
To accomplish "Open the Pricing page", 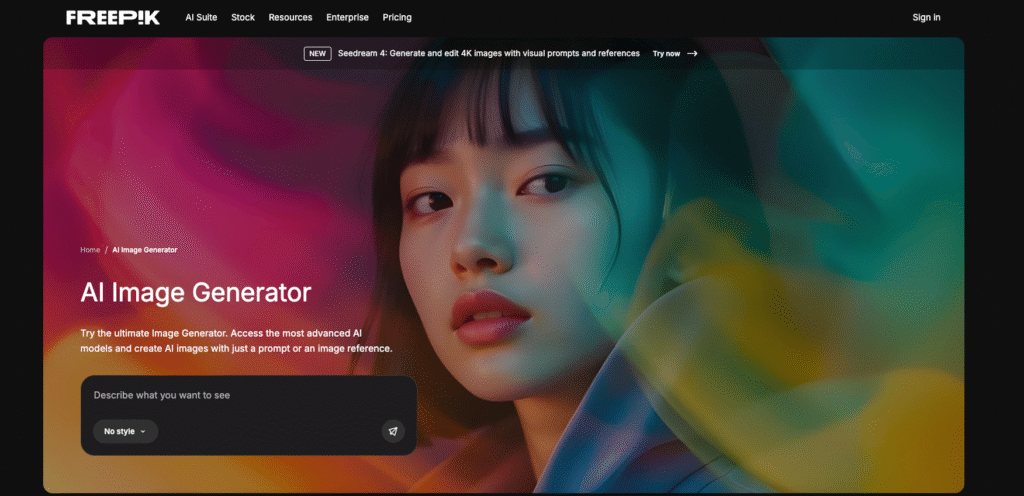I will tap(397, 17).
